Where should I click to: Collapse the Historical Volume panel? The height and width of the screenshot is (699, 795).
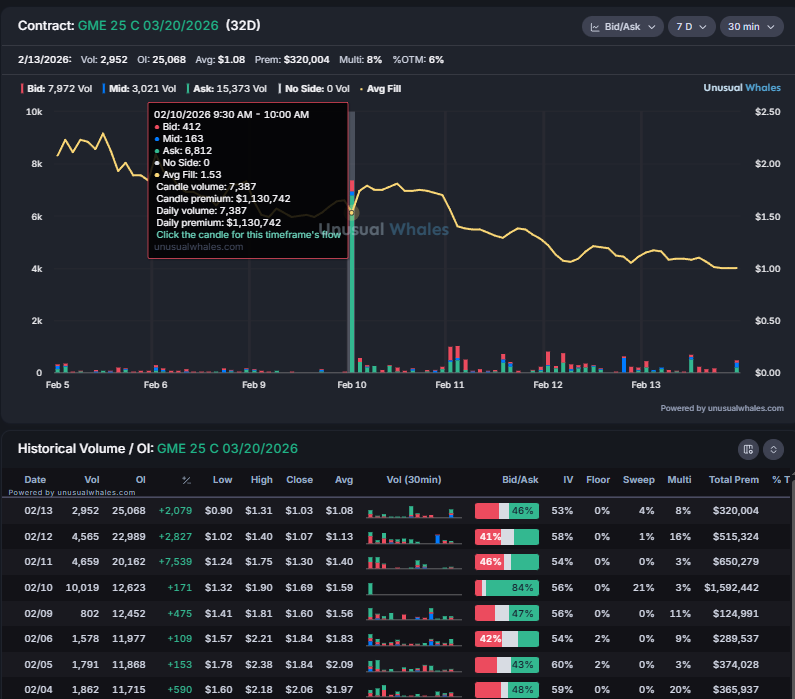773,449
